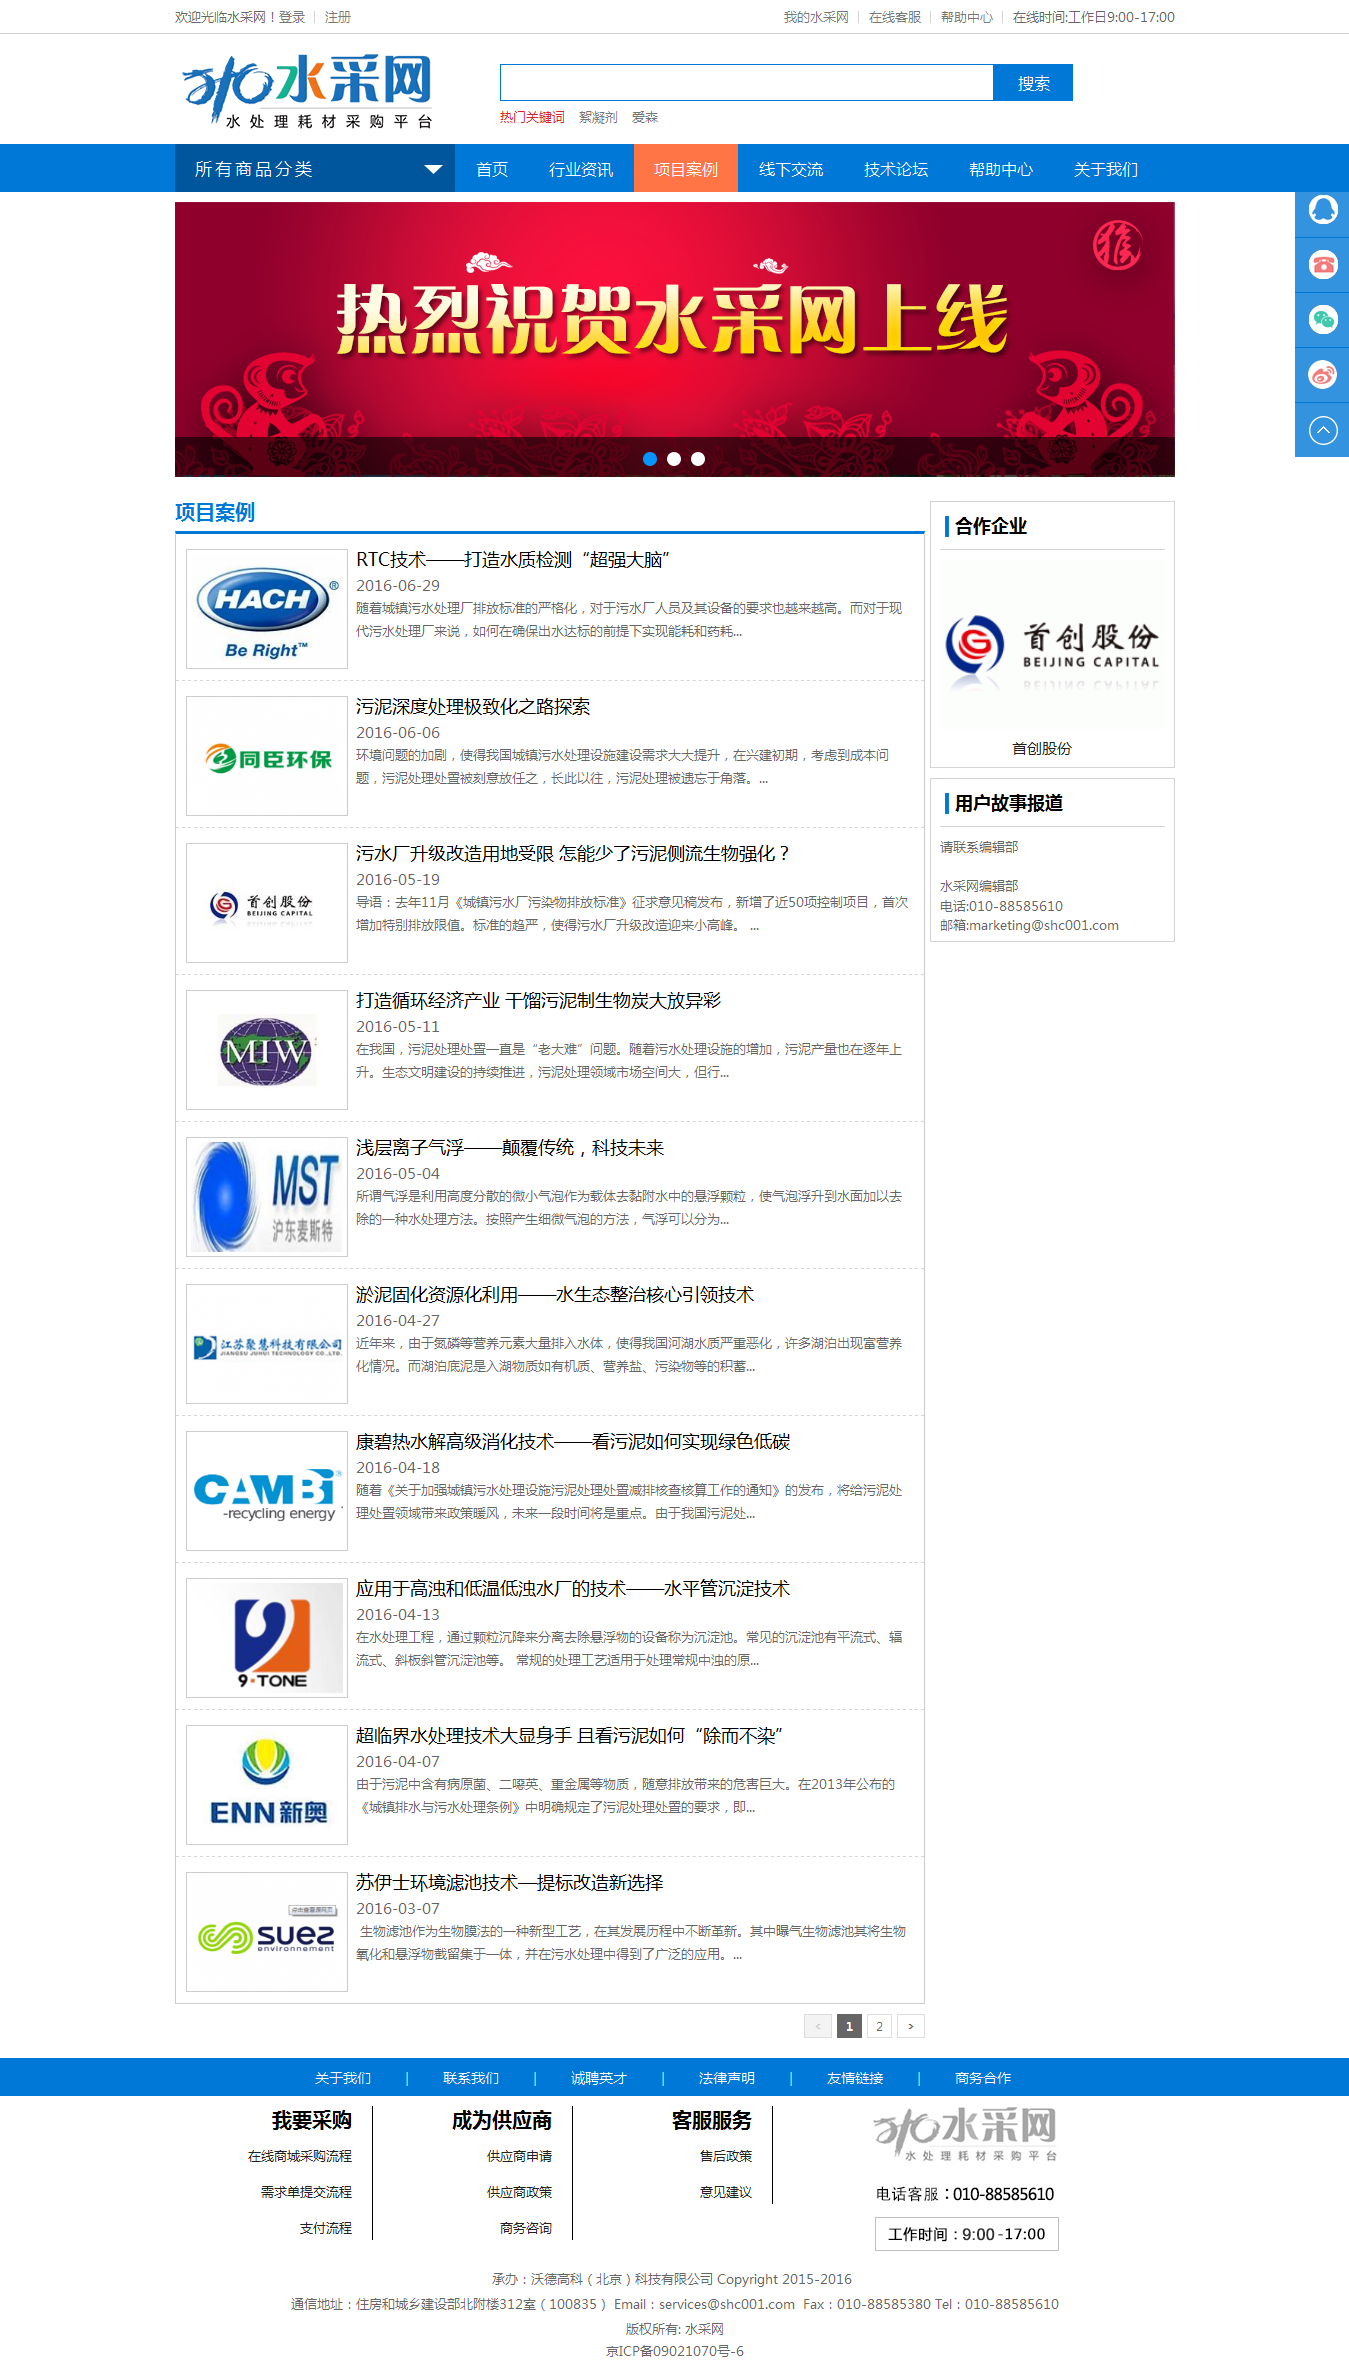Click the 注册 link
This screenshot has width=1349, height=2360.
pos(338,17)
